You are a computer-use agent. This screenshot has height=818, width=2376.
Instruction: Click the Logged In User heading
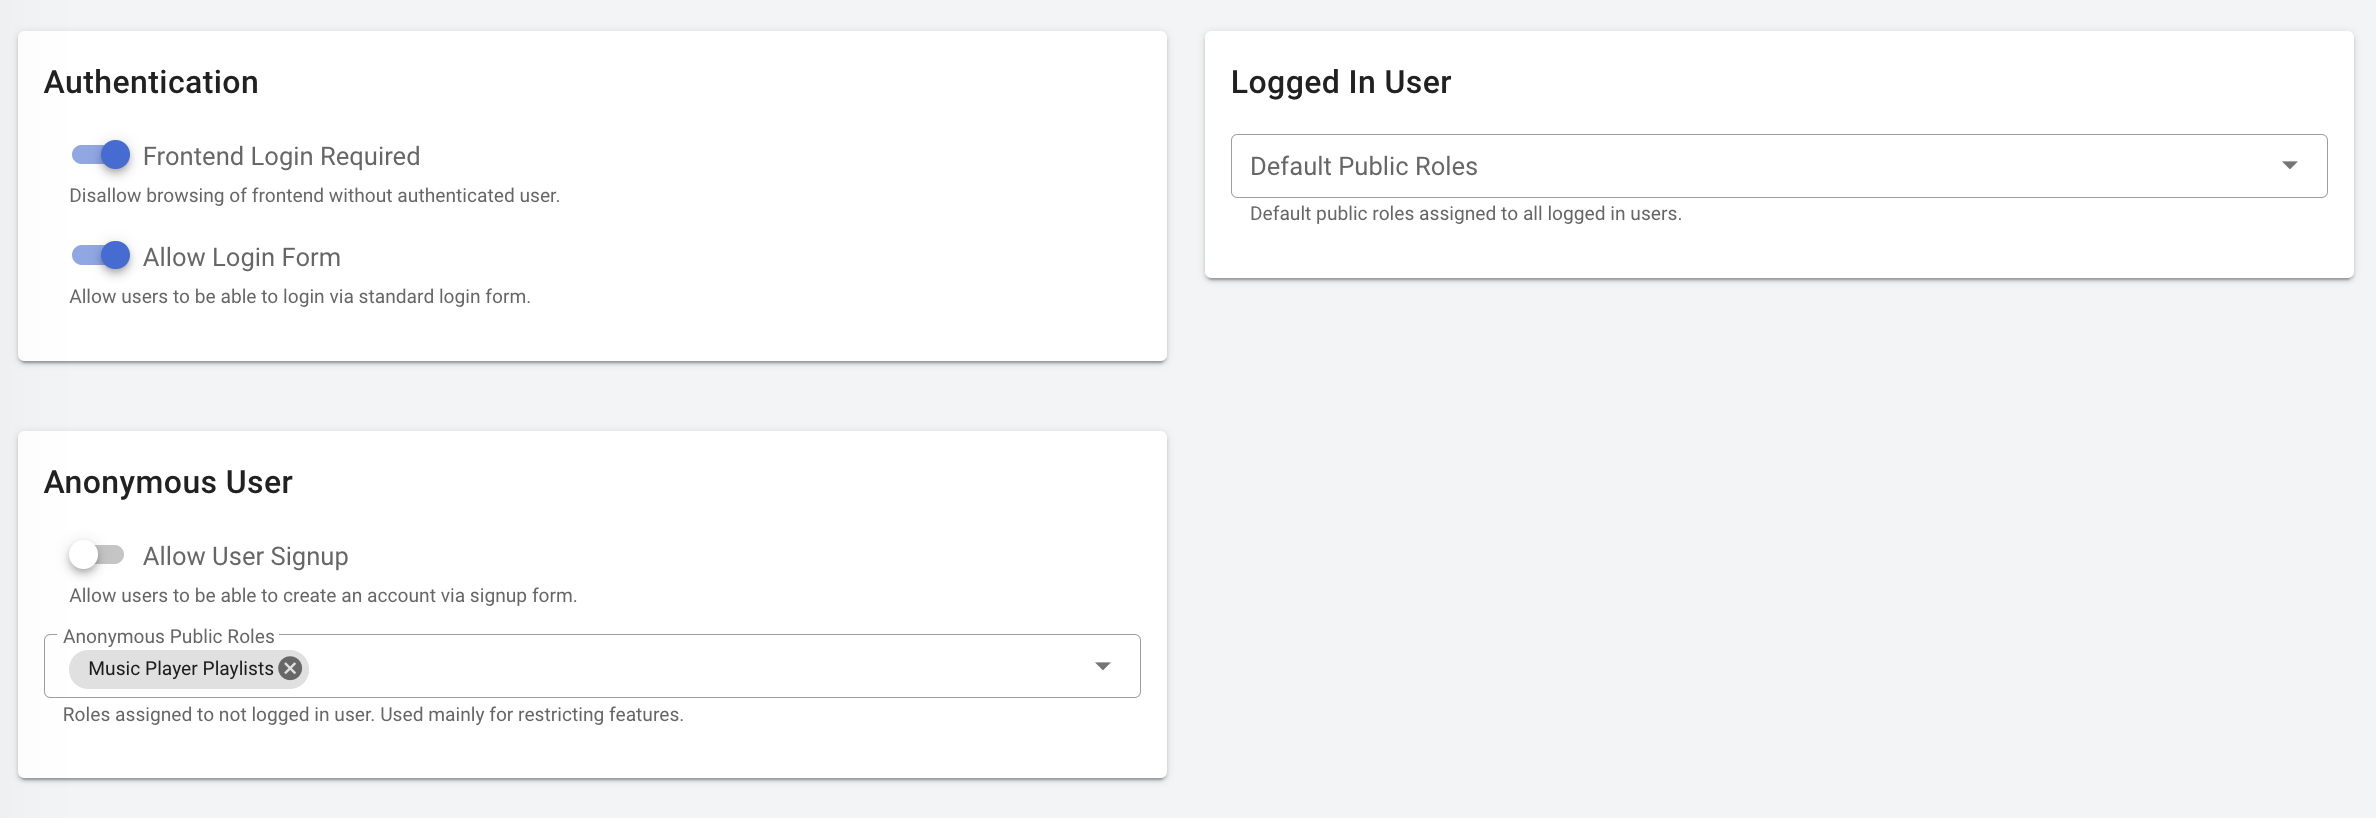1340,82
